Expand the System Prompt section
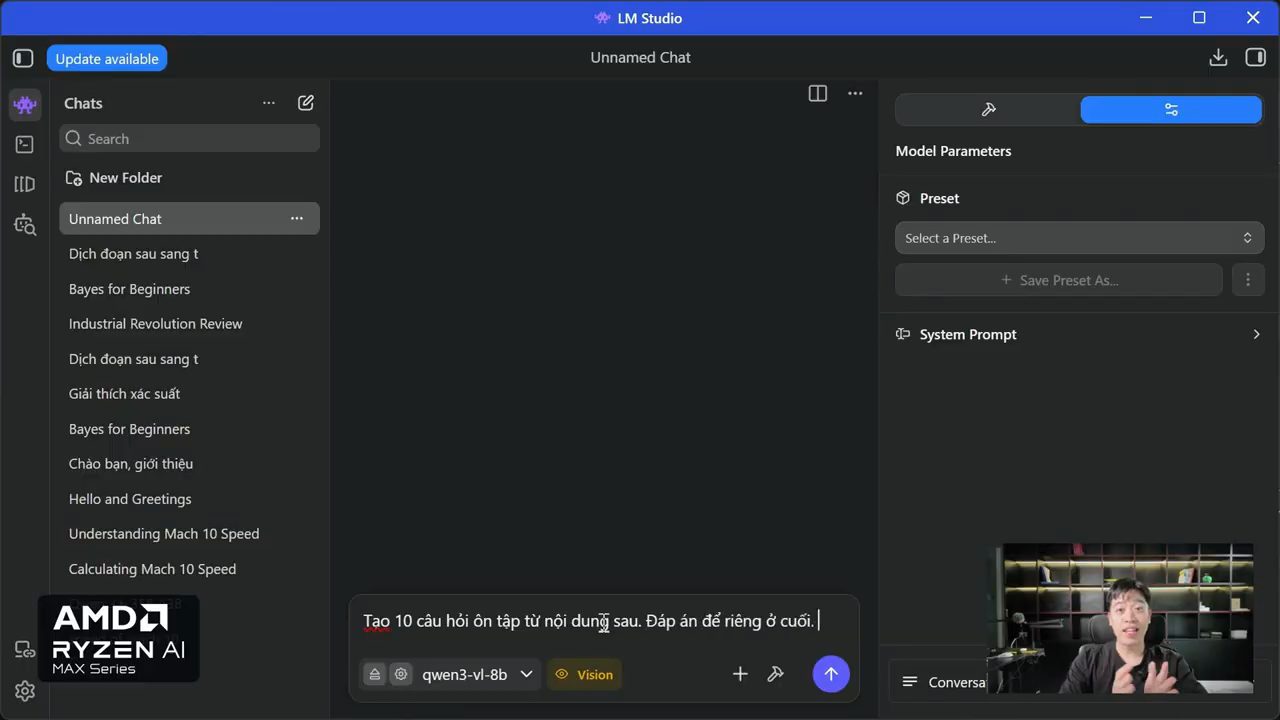The image size is (1280, 720). point(1079,334)
